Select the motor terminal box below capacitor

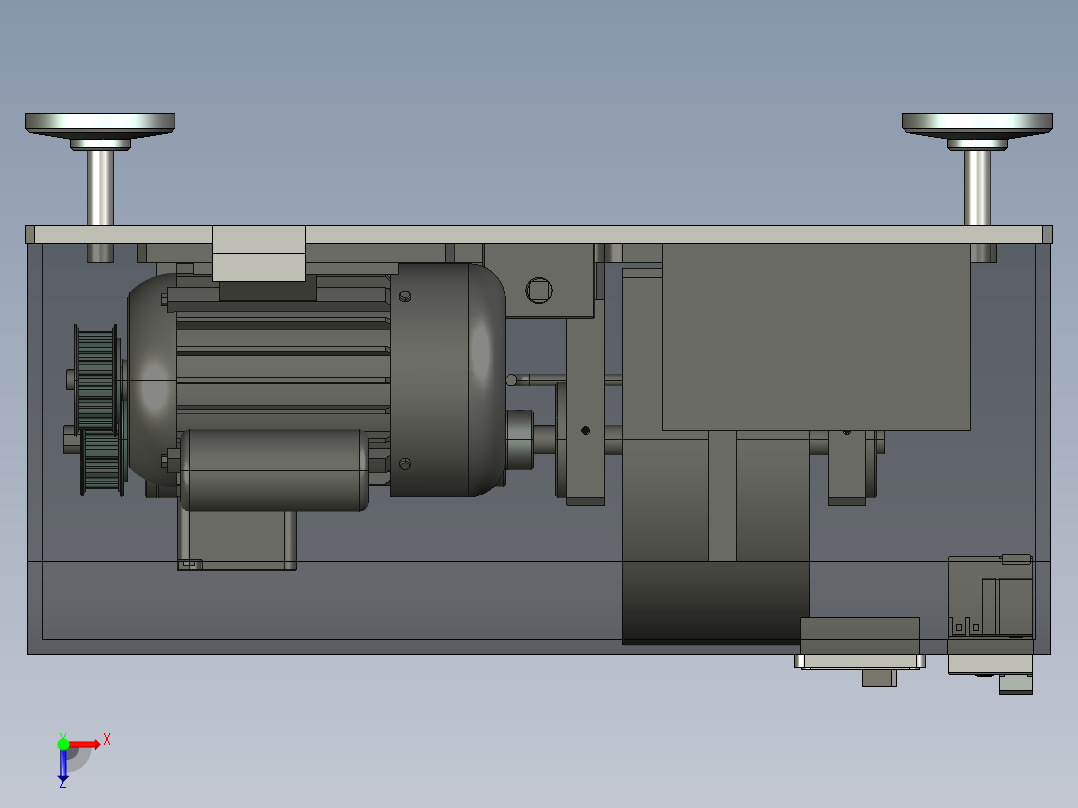point(237,541)
